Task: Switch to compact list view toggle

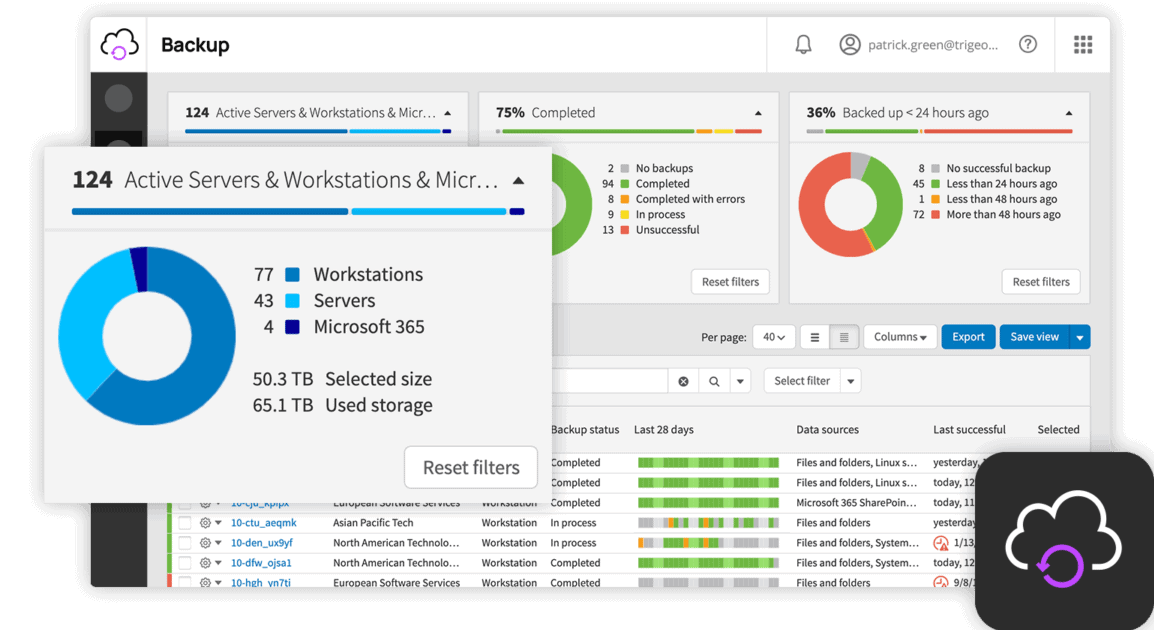Action: 814,337
